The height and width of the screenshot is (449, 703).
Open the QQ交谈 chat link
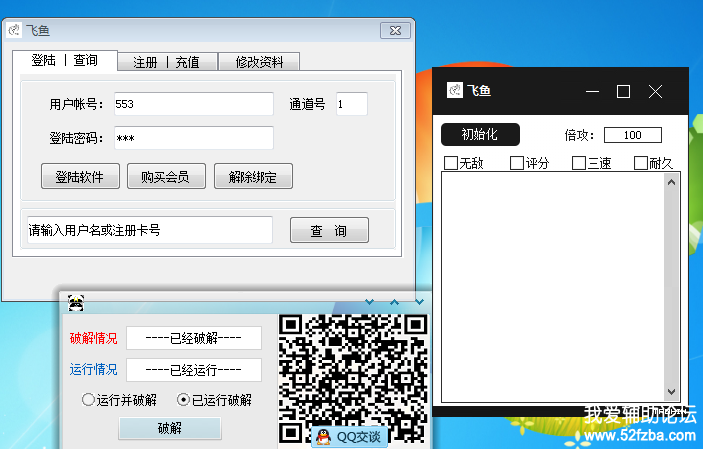350,436
